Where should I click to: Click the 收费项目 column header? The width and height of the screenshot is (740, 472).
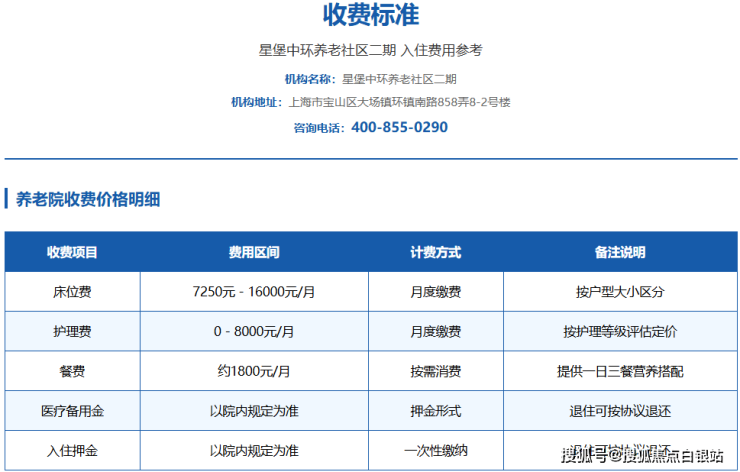[72, 253]
